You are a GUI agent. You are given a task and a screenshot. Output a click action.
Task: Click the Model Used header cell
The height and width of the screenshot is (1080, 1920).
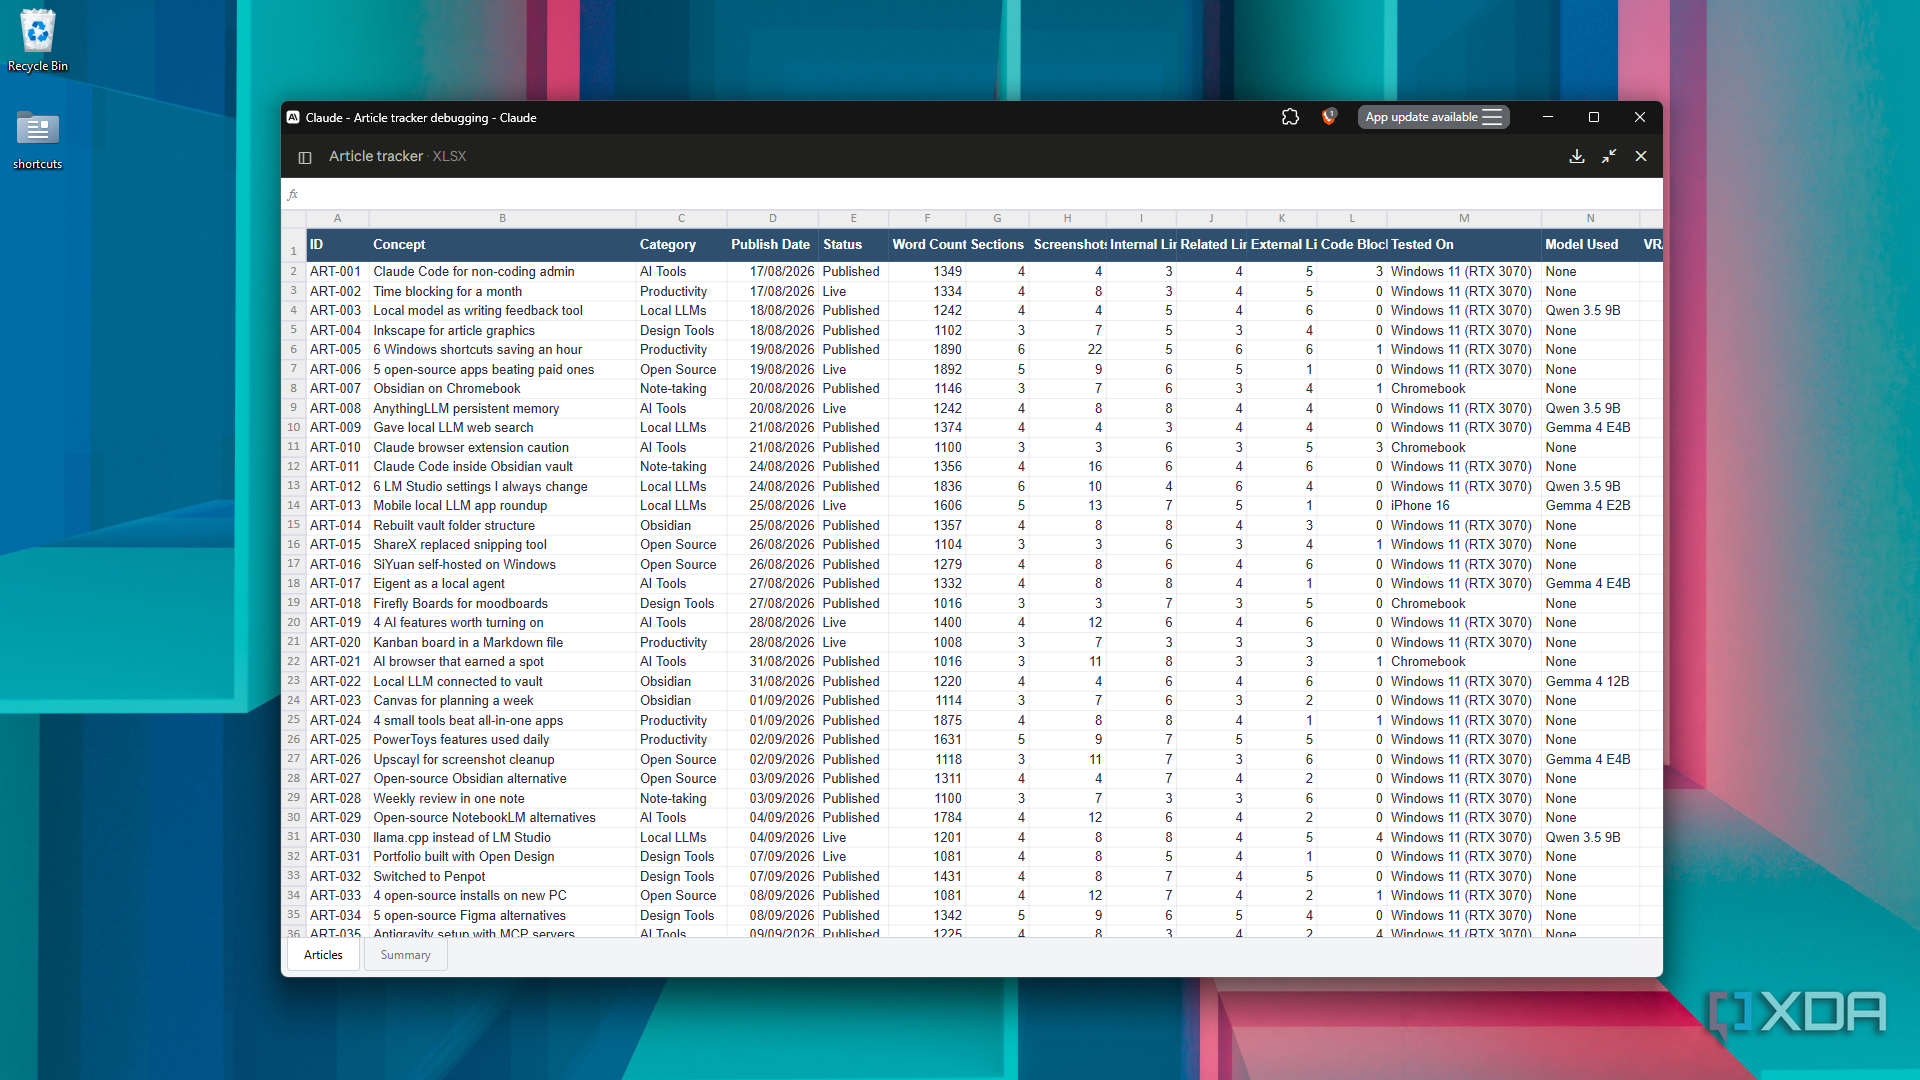point(1590,244)
